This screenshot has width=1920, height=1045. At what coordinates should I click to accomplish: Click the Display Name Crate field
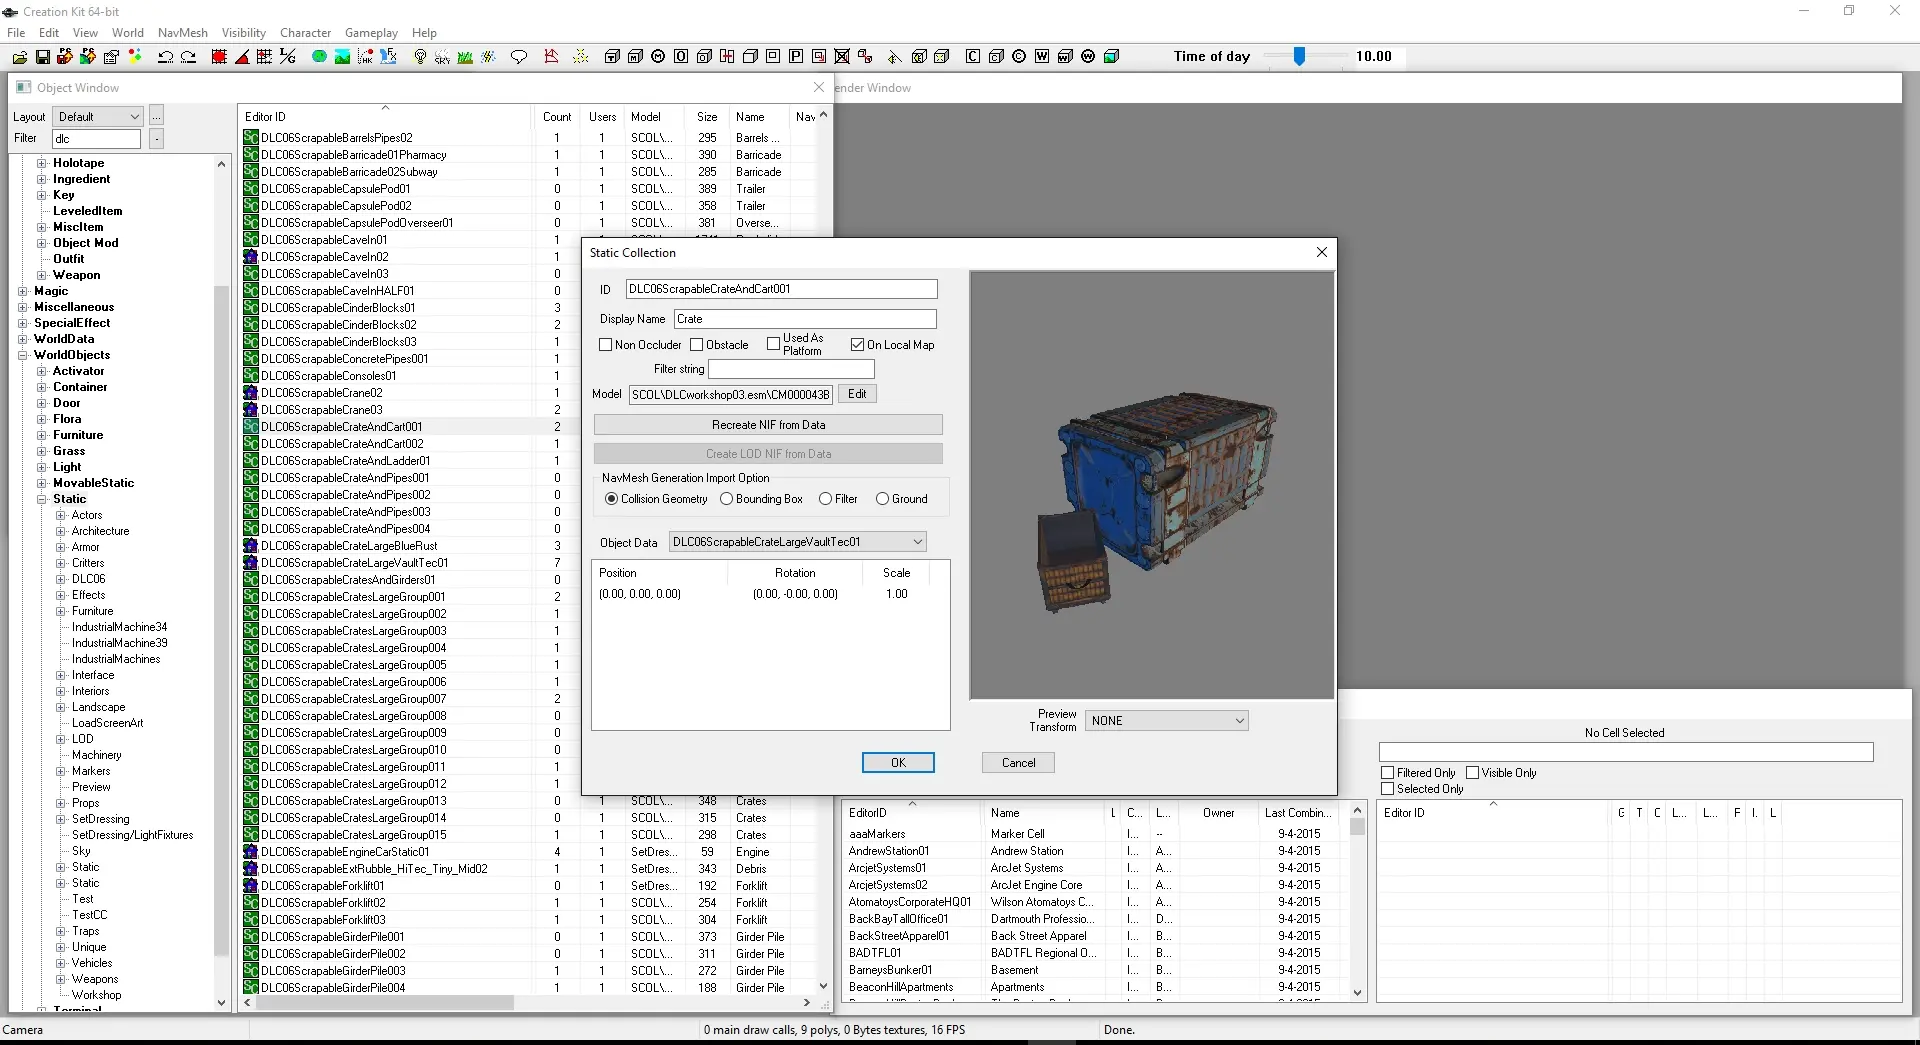pyautogui.click(x=805, y=319)
